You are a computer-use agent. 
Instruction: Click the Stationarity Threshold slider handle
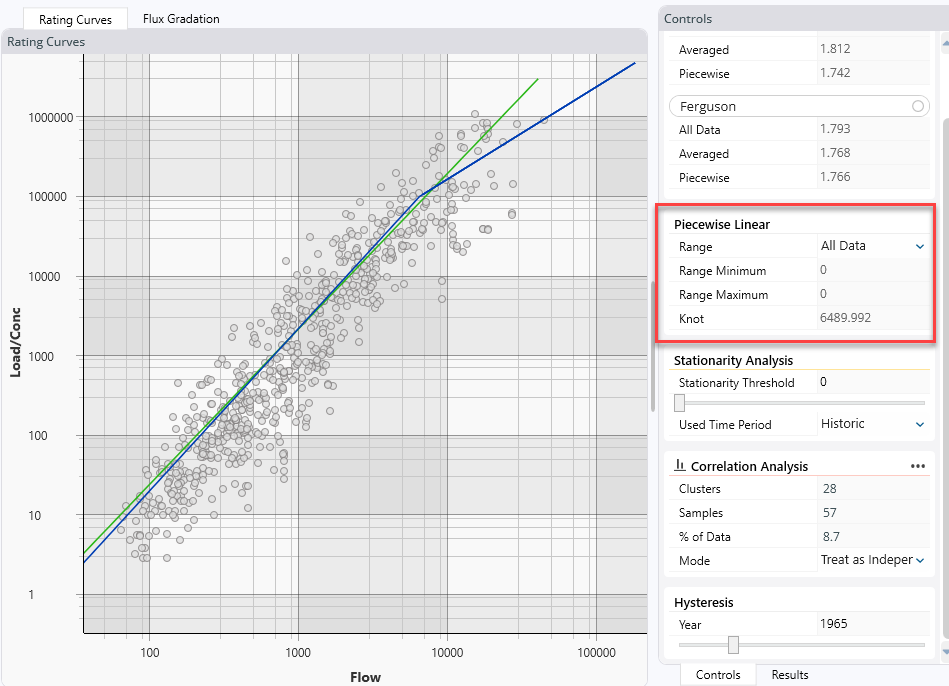point(680,403)
